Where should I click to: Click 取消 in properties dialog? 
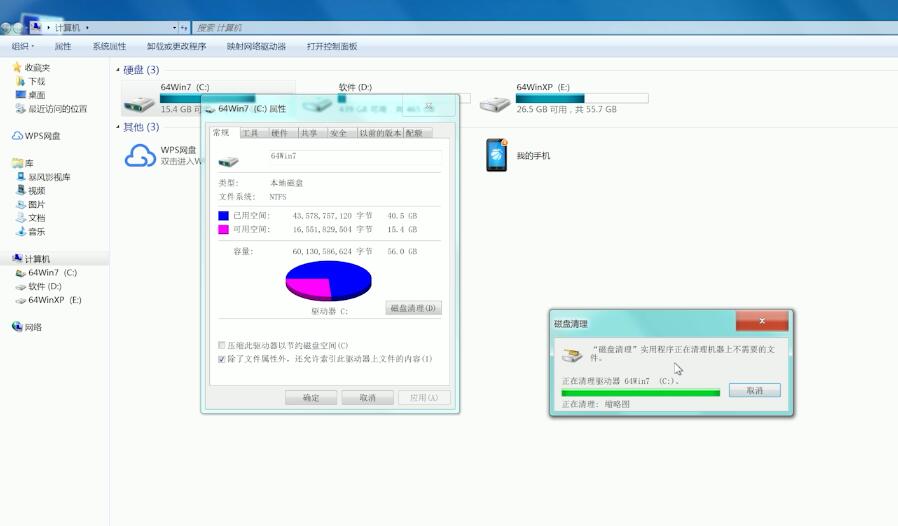[x=368, y=398]
